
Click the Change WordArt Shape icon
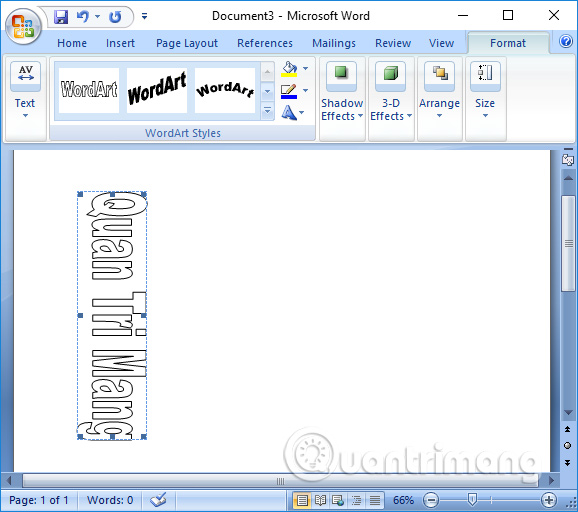pos(289,112)
